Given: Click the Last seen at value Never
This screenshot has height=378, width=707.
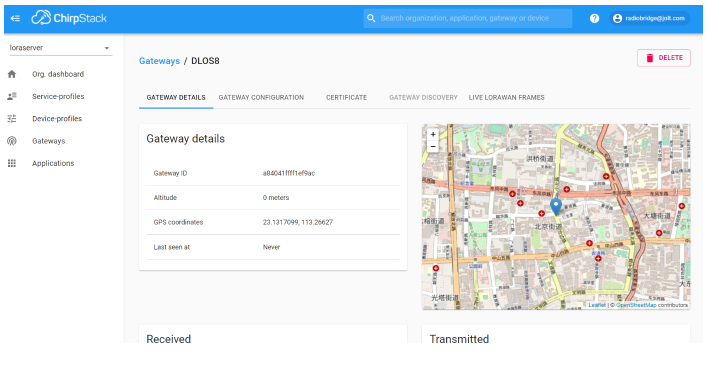Looking at the screenshot, I should click(271, 247).
